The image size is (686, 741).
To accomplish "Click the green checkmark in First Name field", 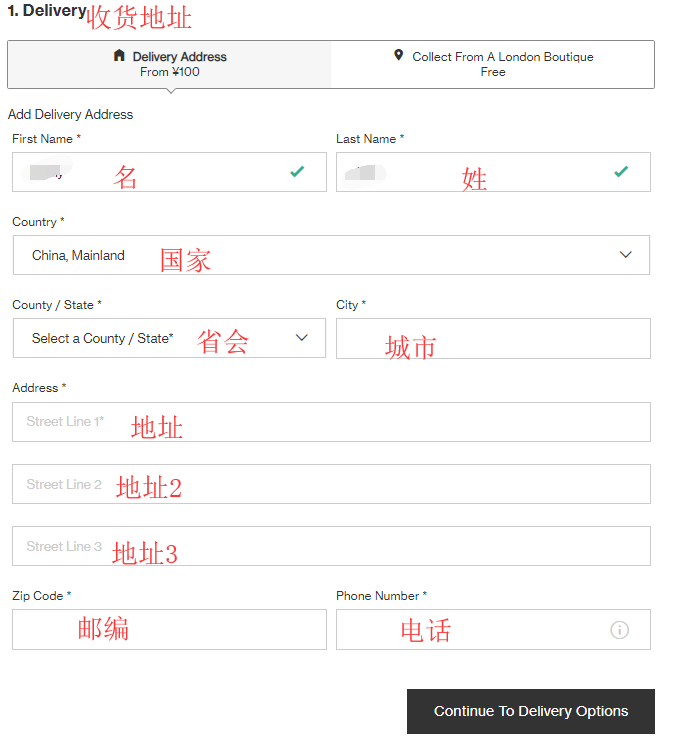I will (297, 172).
